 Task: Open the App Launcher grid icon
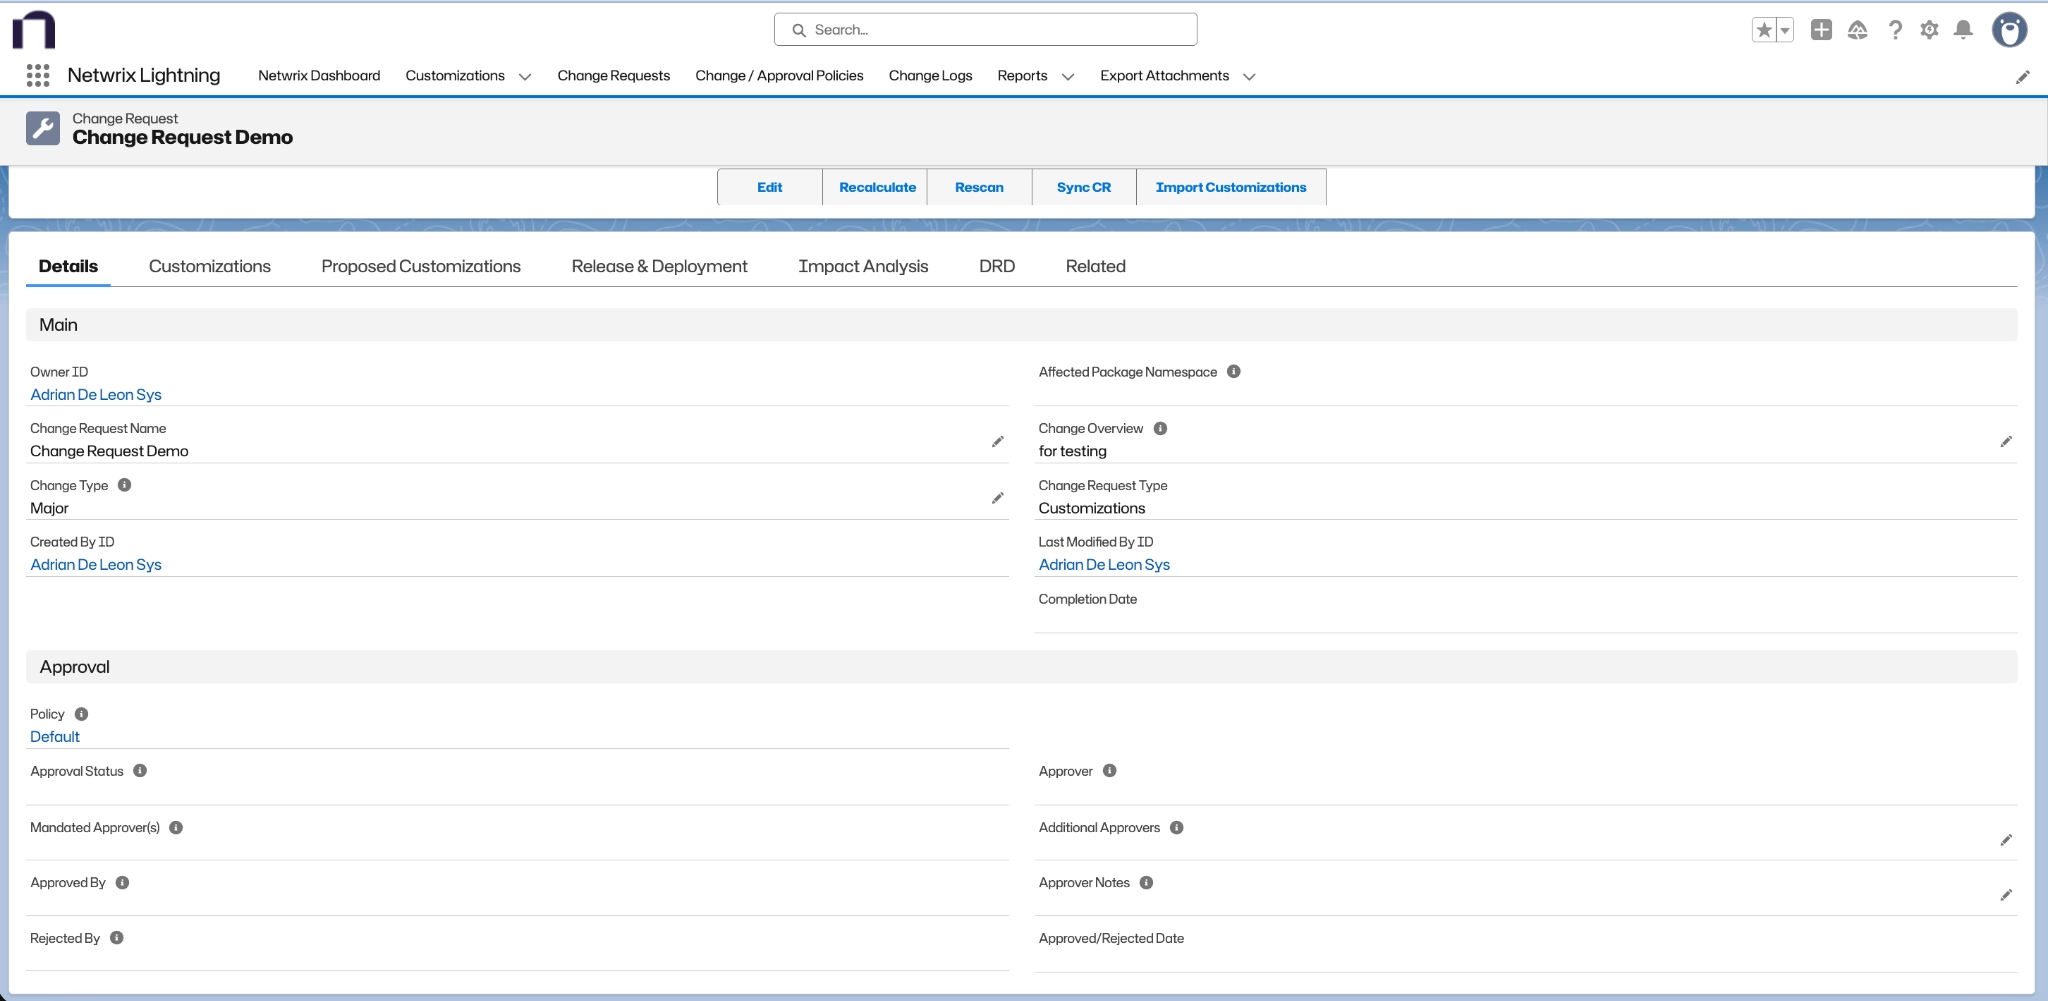click(38, 76)
